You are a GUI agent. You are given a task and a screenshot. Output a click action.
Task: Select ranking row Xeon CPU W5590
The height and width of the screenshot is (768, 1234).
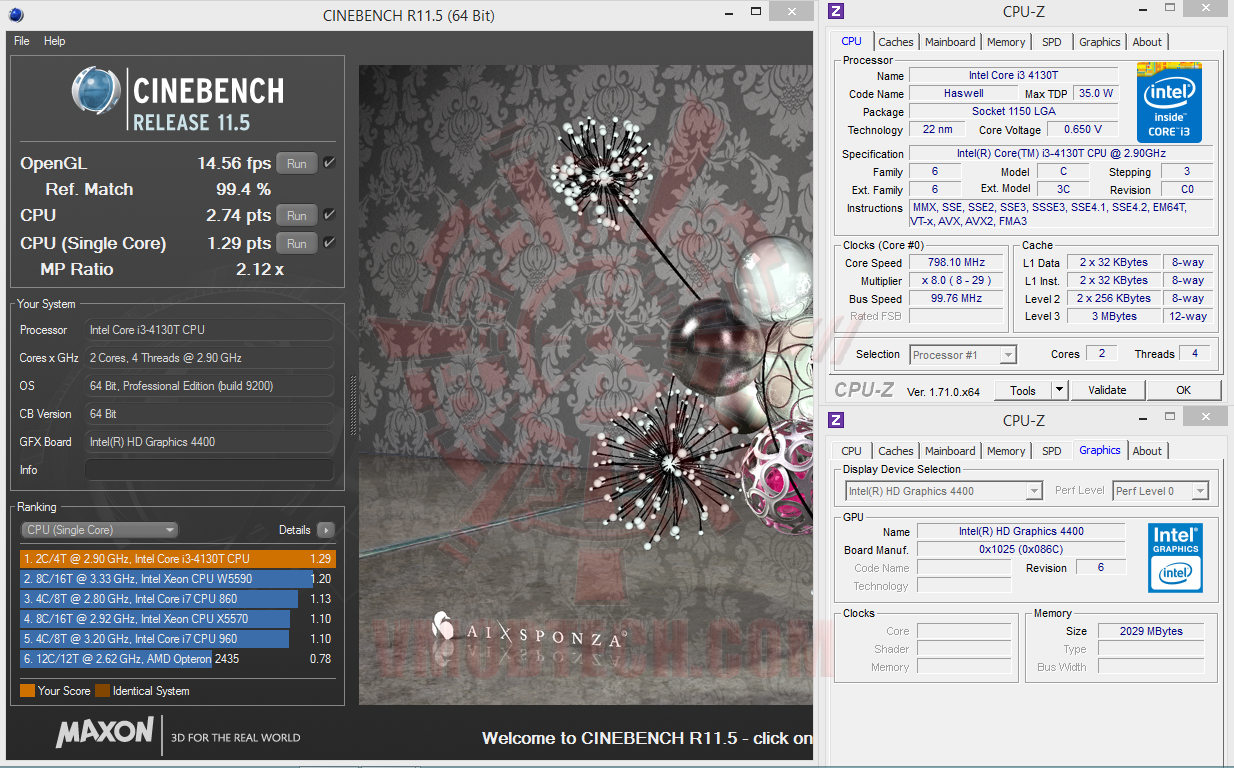pos(177,579)
